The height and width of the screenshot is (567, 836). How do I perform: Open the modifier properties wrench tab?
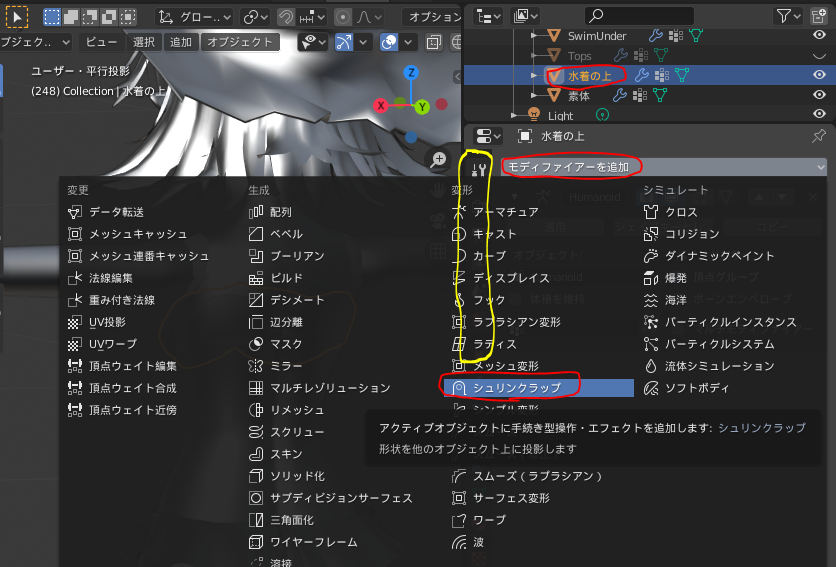point(479,169)
